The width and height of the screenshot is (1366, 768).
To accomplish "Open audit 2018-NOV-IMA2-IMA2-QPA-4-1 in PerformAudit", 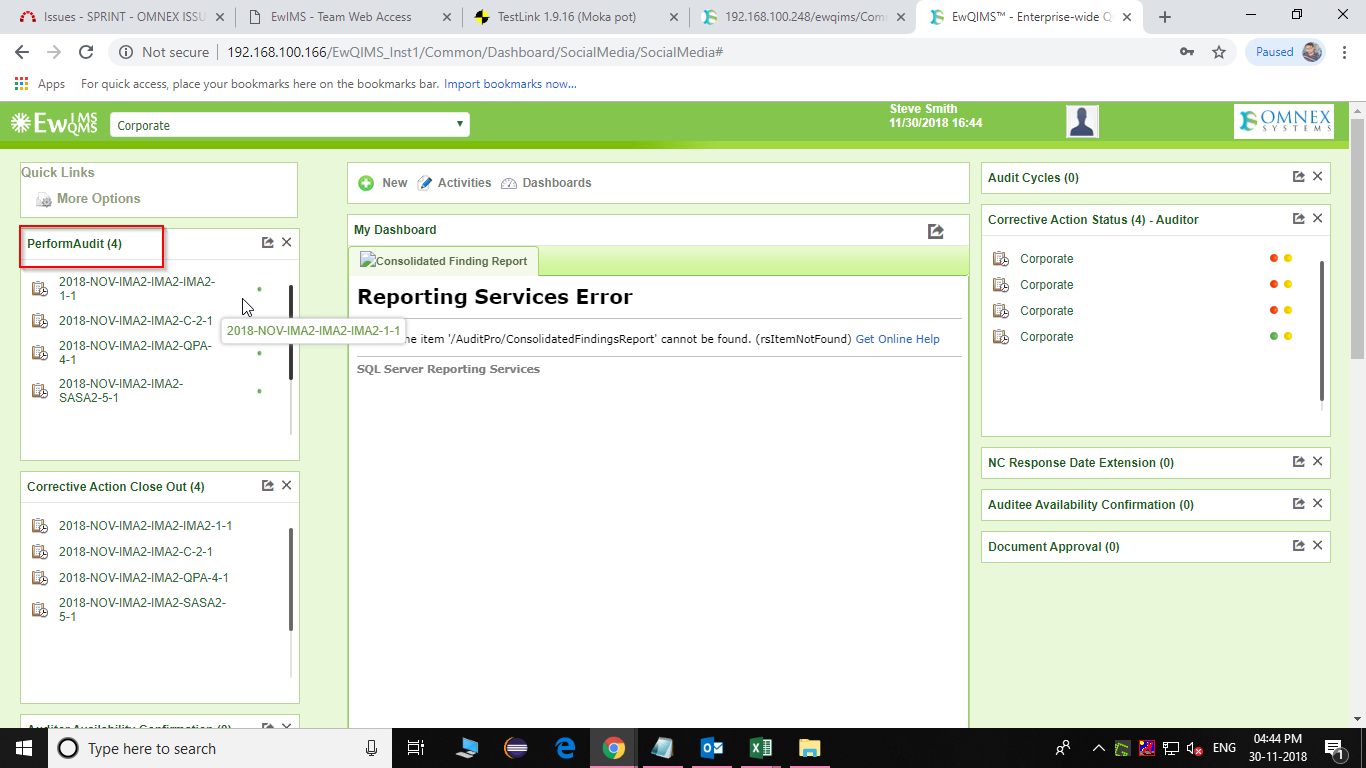I will click(136, 352).
